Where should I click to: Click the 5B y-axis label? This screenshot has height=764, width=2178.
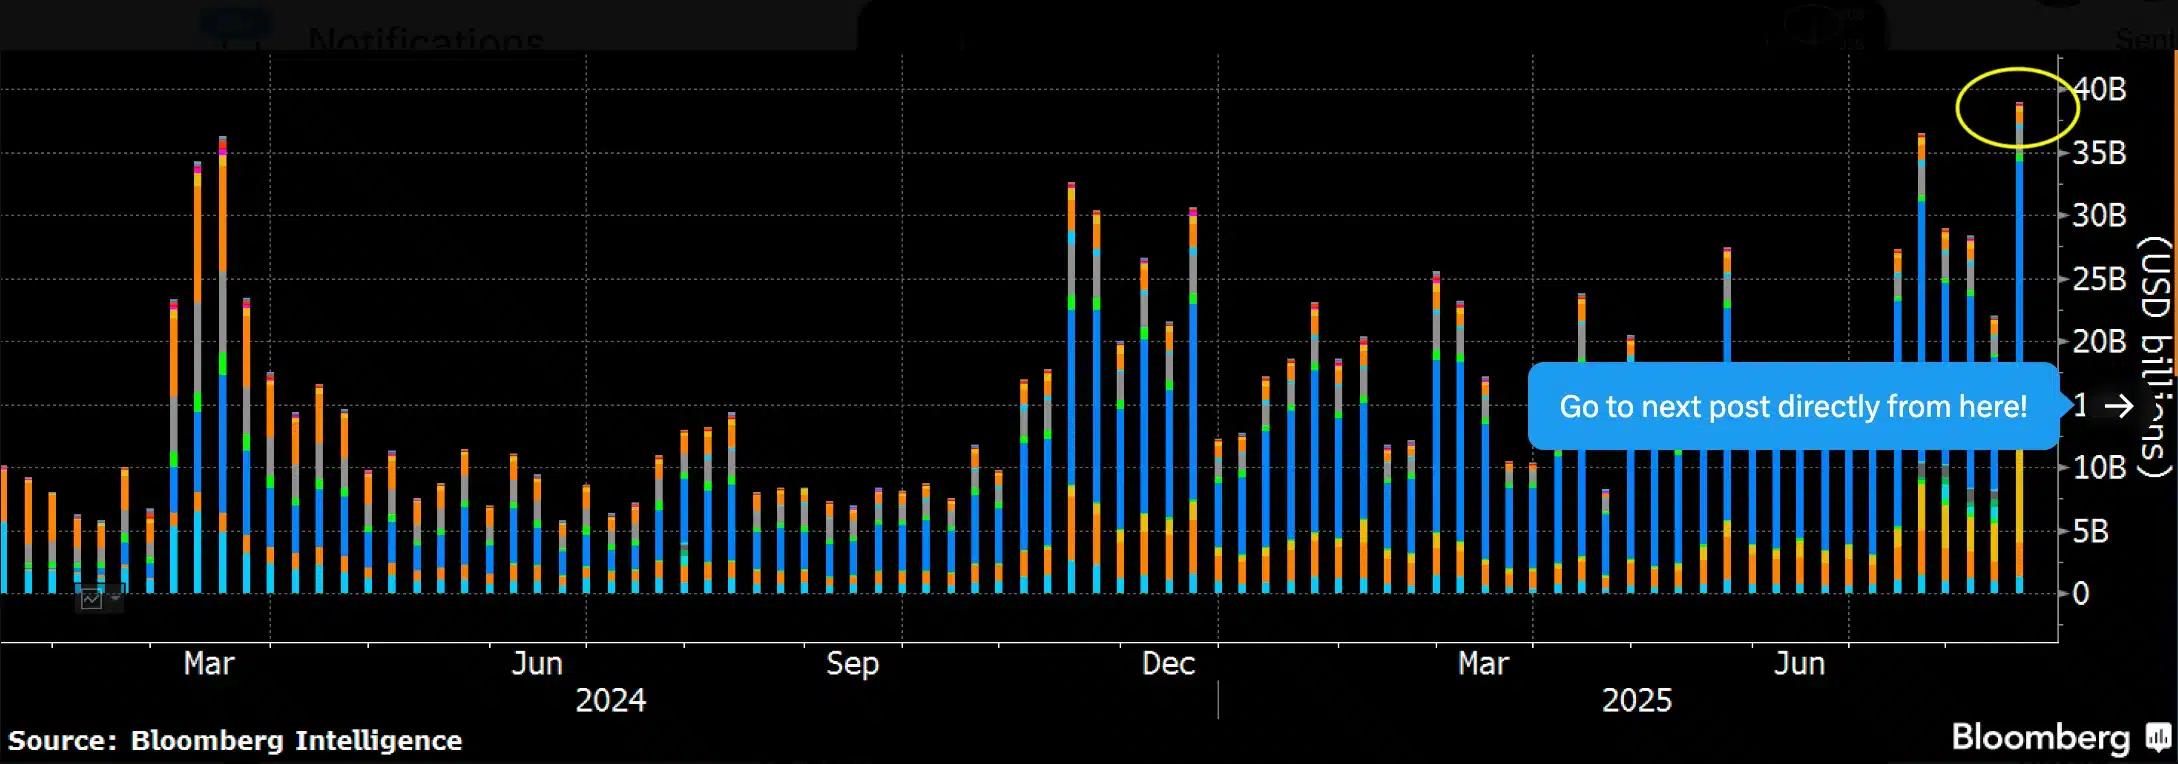click(x=2090, y=531)
